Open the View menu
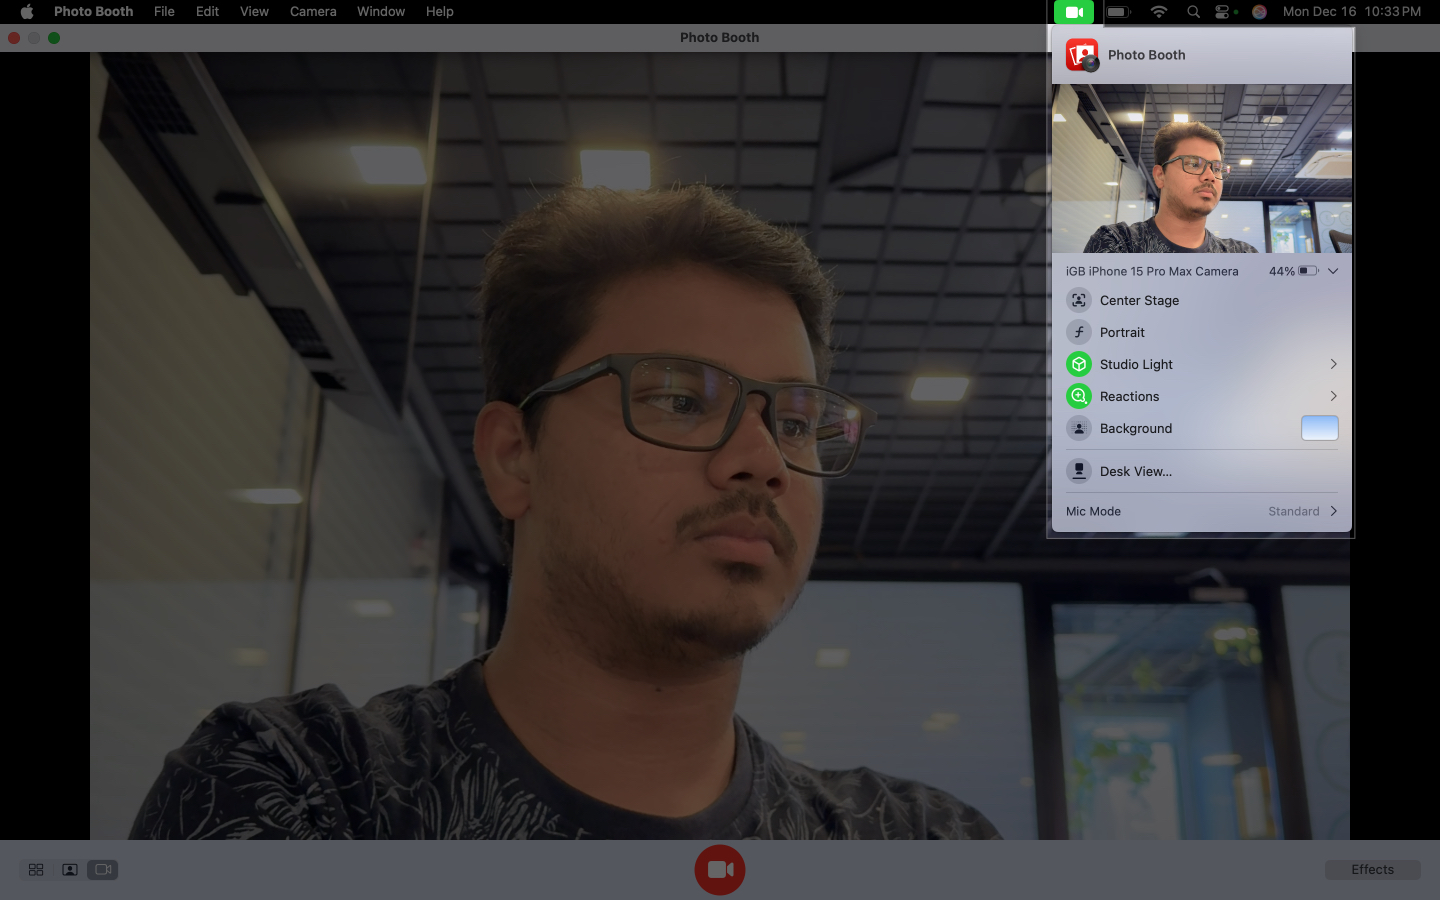 pyautogui.click(x=254, y=12)
